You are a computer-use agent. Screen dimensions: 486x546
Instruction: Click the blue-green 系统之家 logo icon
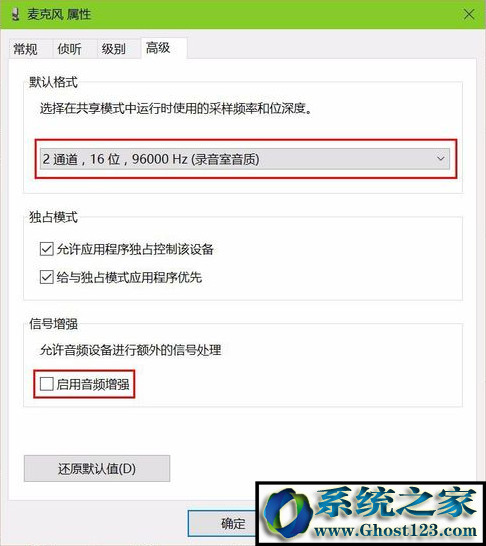click(286, 512)
